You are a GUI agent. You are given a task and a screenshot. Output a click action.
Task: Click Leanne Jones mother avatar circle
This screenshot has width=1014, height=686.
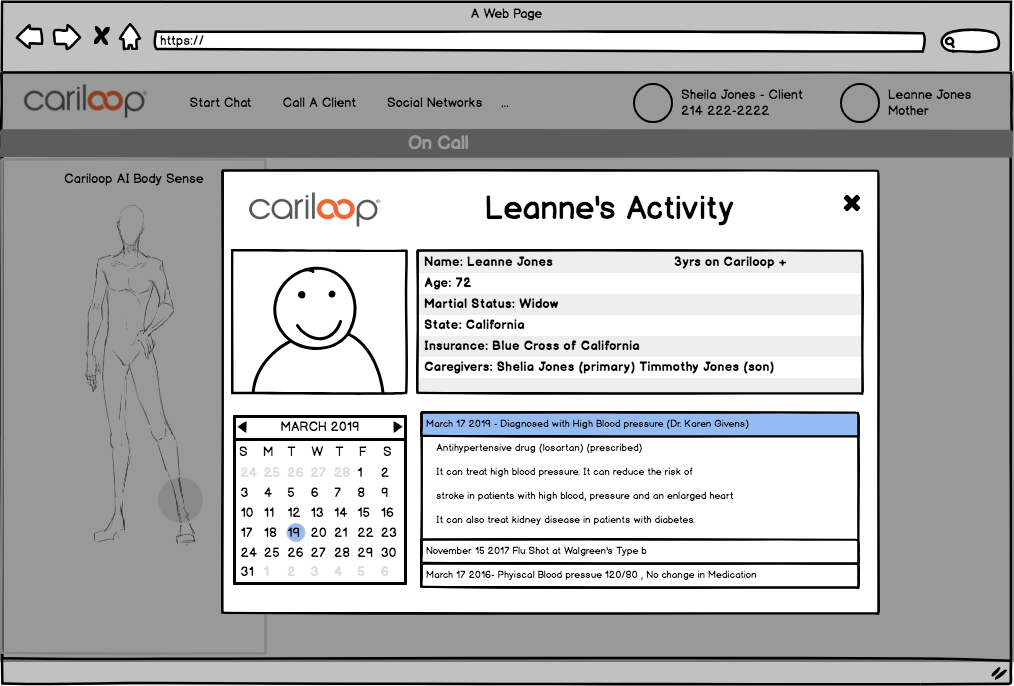pos(859,103)
